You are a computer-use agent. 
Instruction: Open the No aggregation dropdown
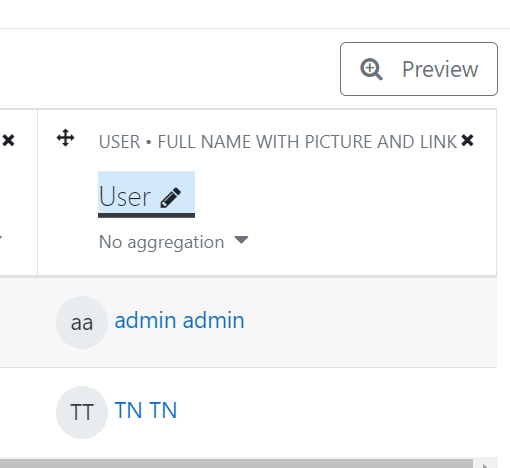(x=173, y=242)
